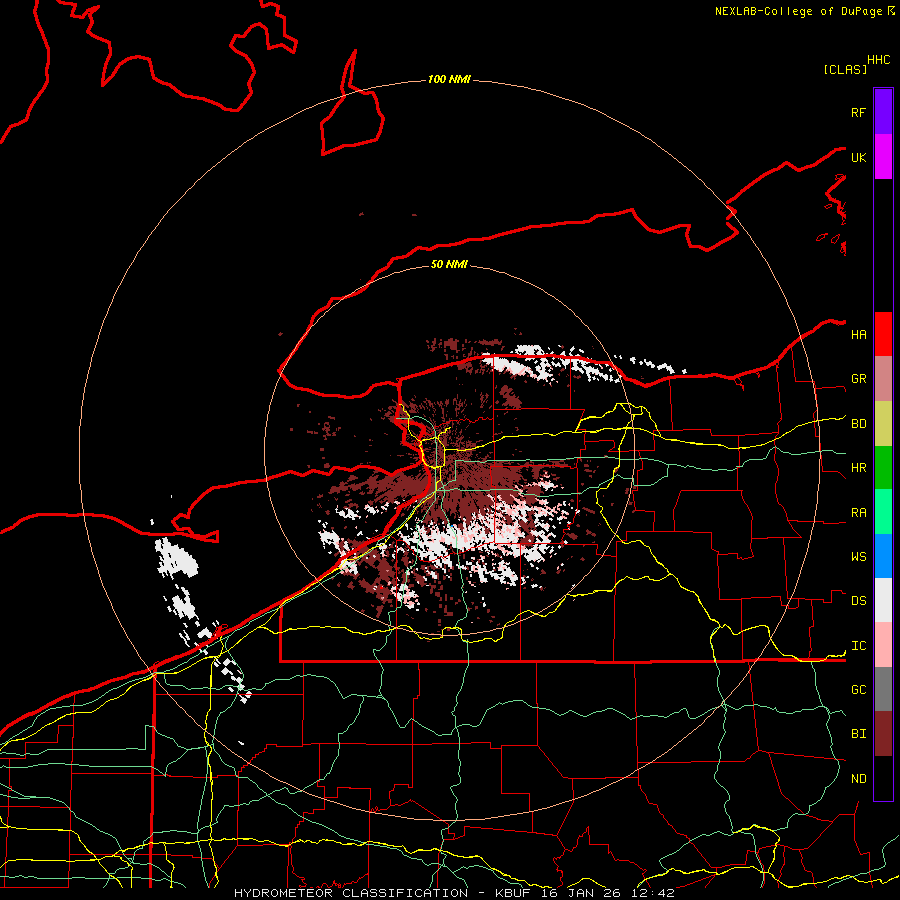Click the red HA color swatch in the legend
The image size is (900, 900).
click(883, 334)
